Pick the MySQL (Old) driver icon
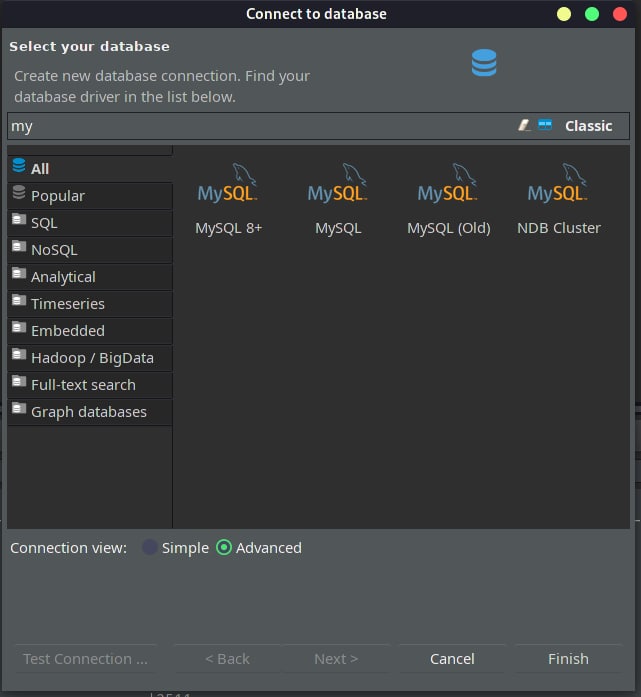Screen dimensions: 641x697 pos(448,184)
